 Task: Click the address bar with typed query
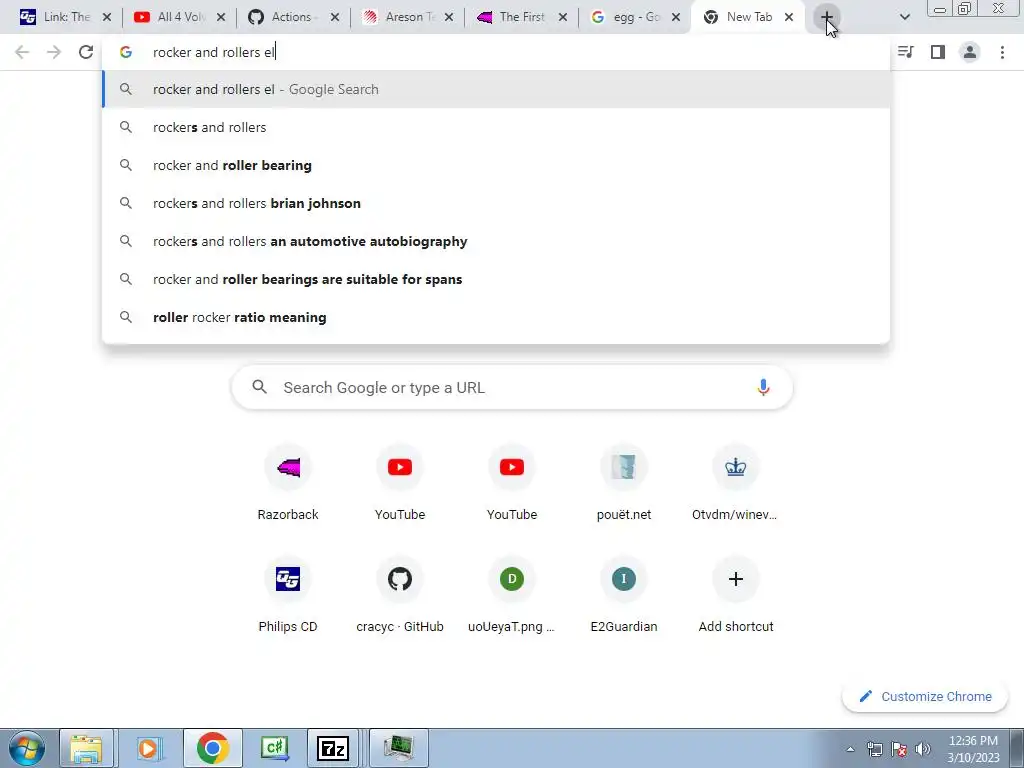tap(496, 52)
